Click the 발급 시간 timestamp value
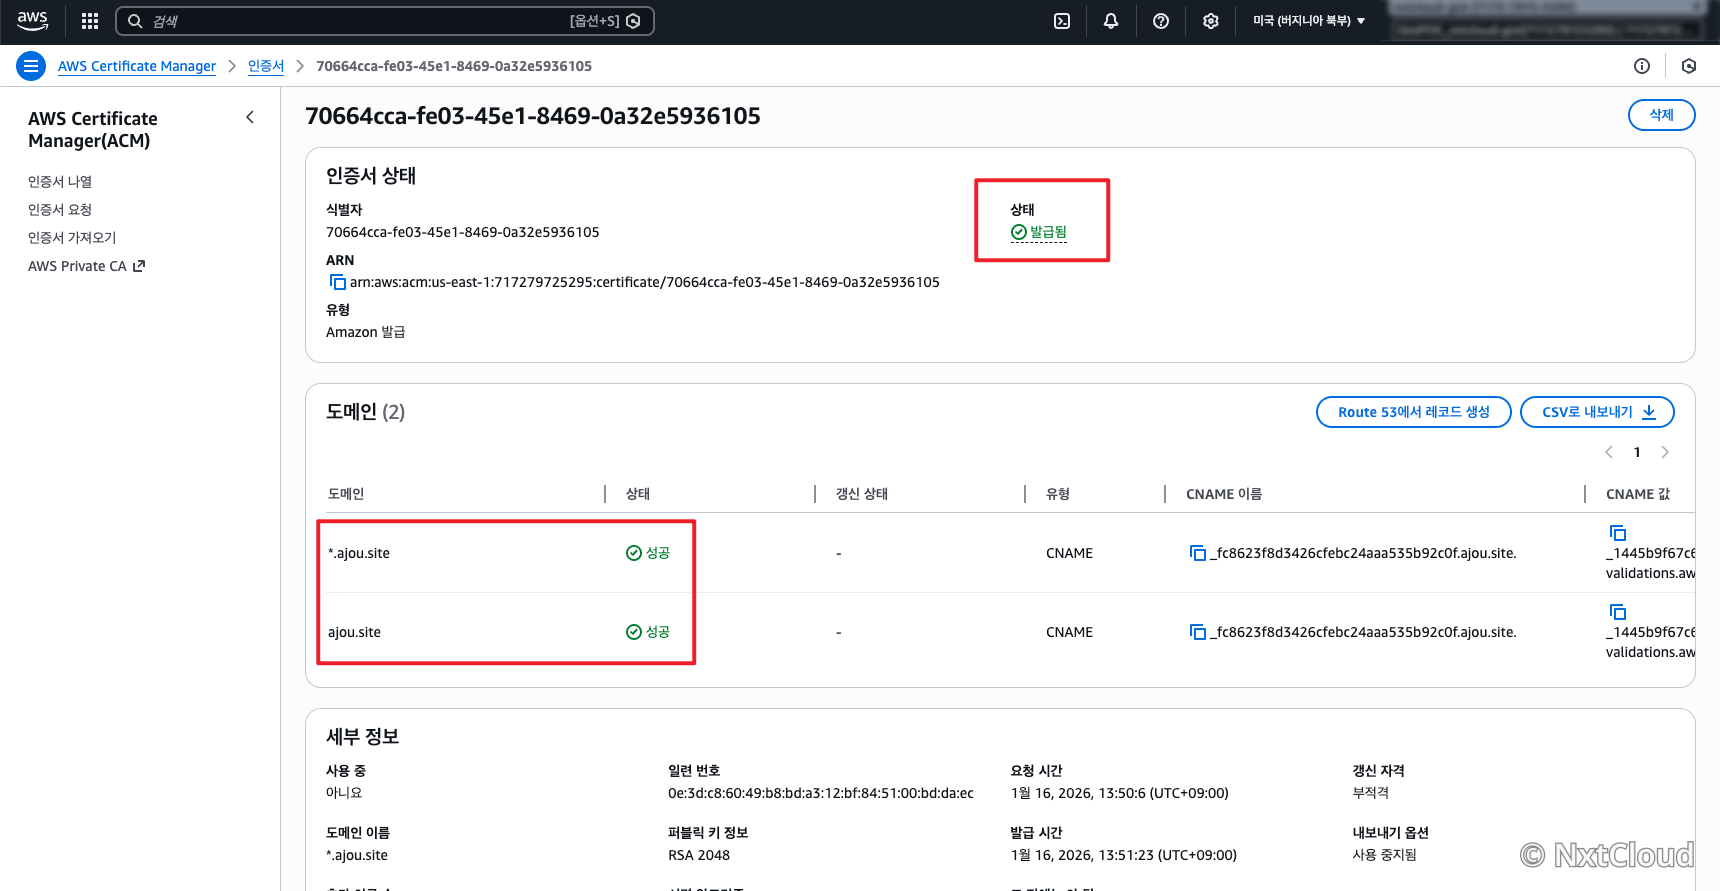The height and width of the screenshot is (891, 1720). [1124, 855]
